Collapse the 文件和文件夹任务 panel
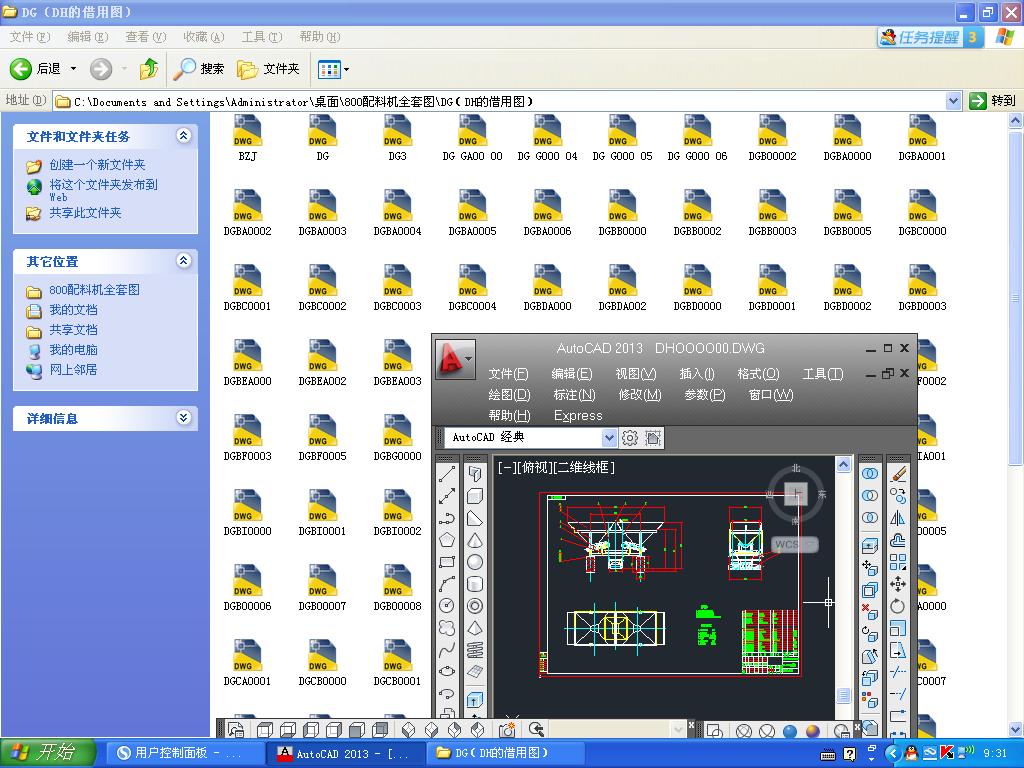 pos(184,136)
